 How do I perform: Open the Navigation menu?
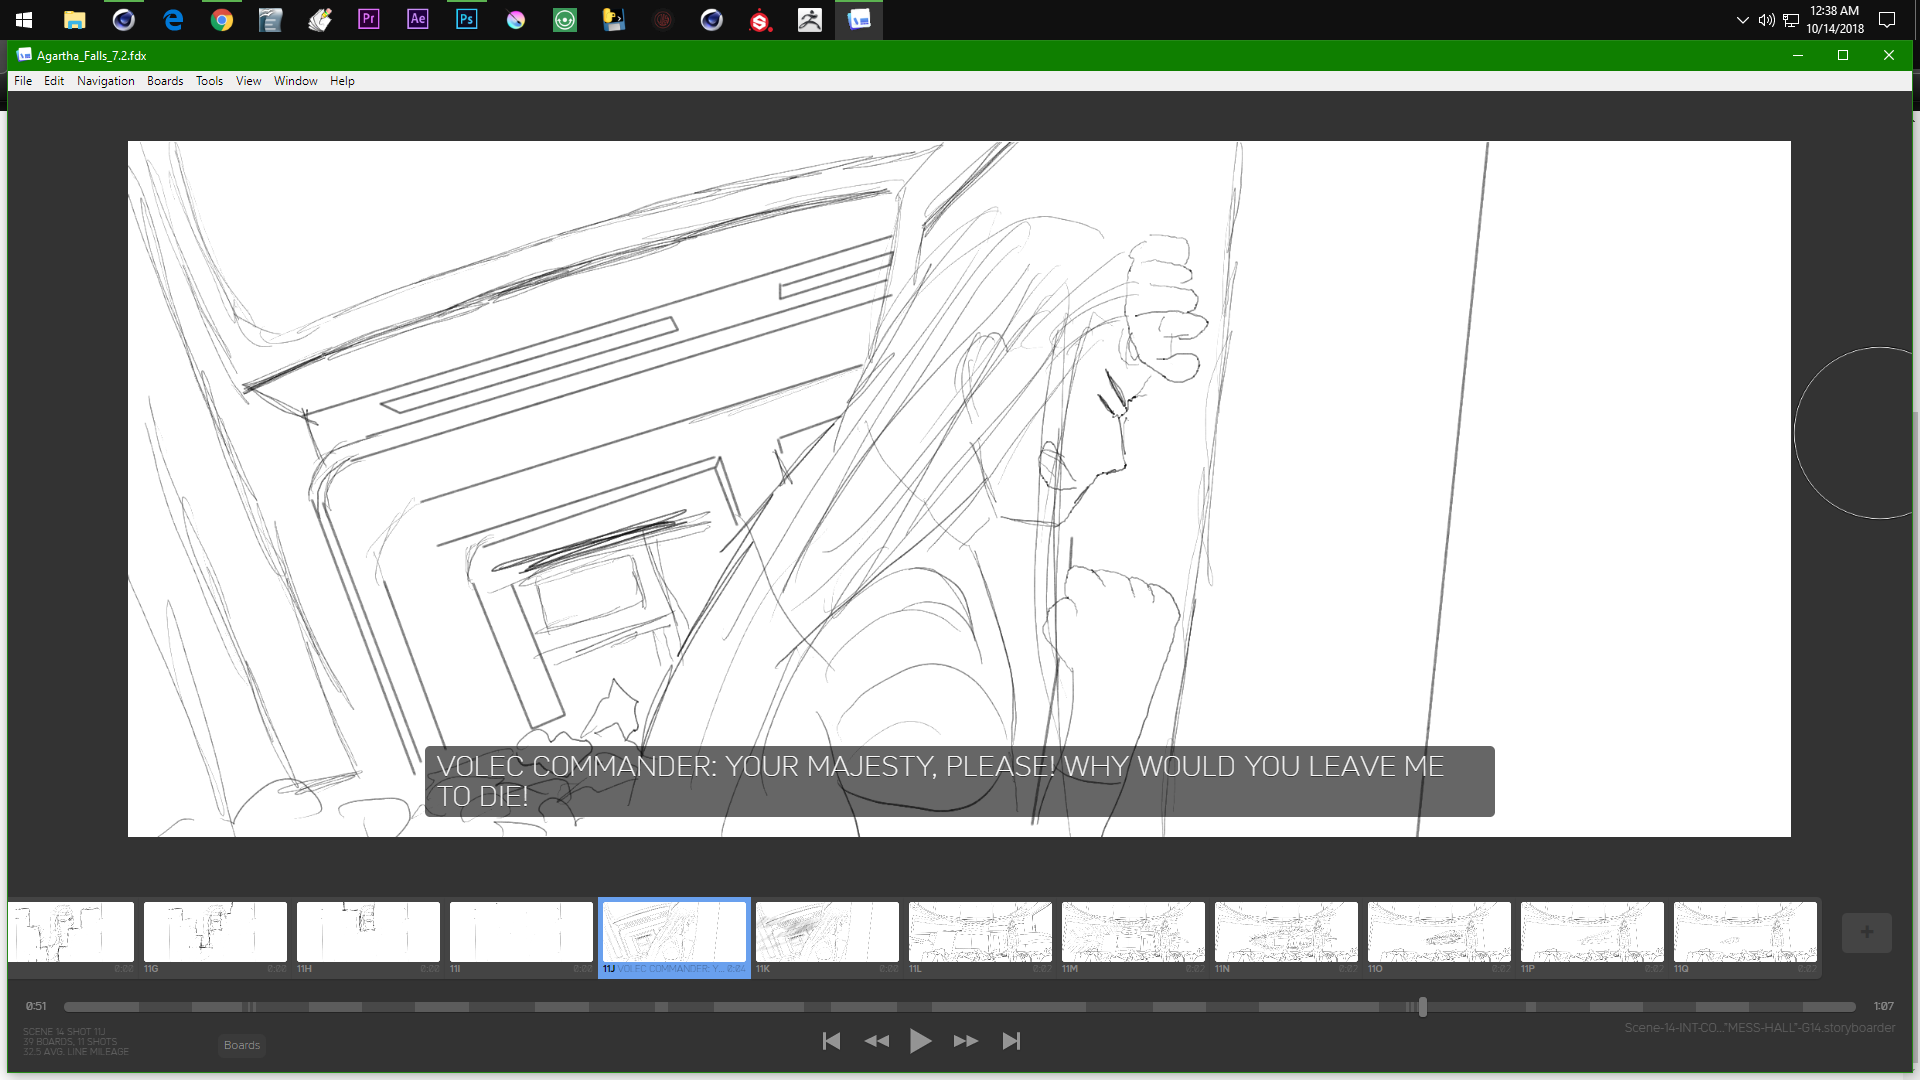(x=105, y=81)
